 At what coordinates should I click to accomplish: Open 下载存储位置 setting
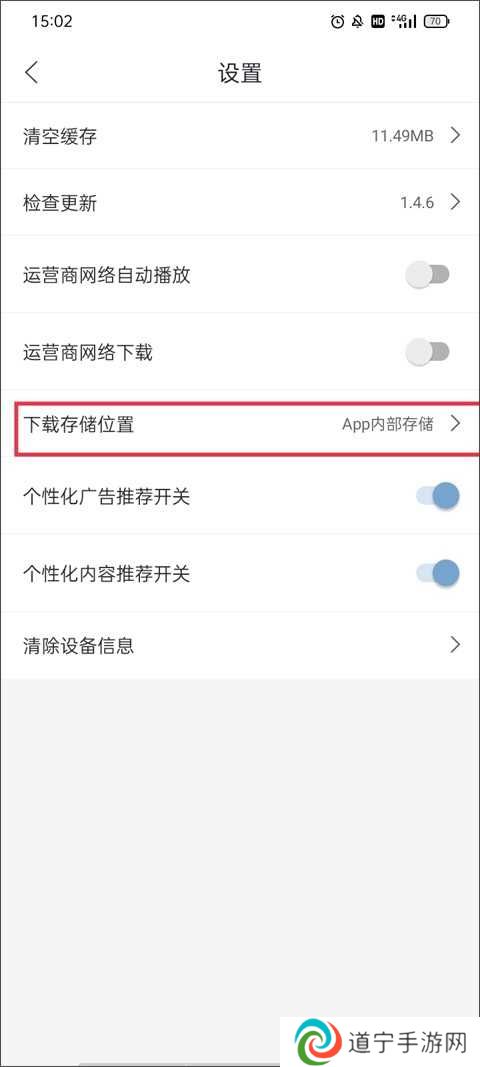pos(240,425)
